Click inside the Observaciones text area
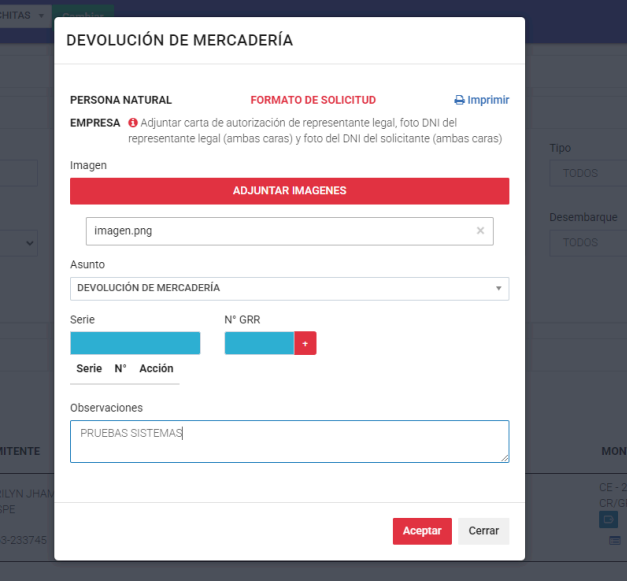627x581 pixels. [289, 441]
